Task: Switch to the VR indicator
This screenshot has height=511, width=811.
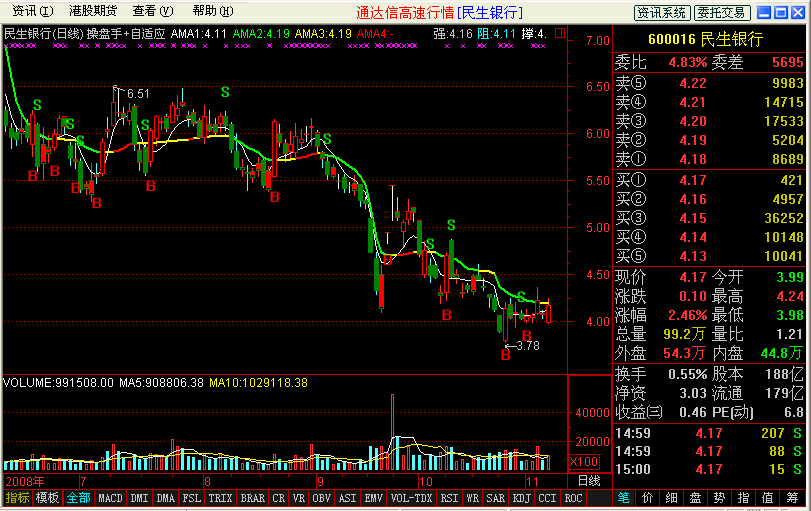Action: 298,498
